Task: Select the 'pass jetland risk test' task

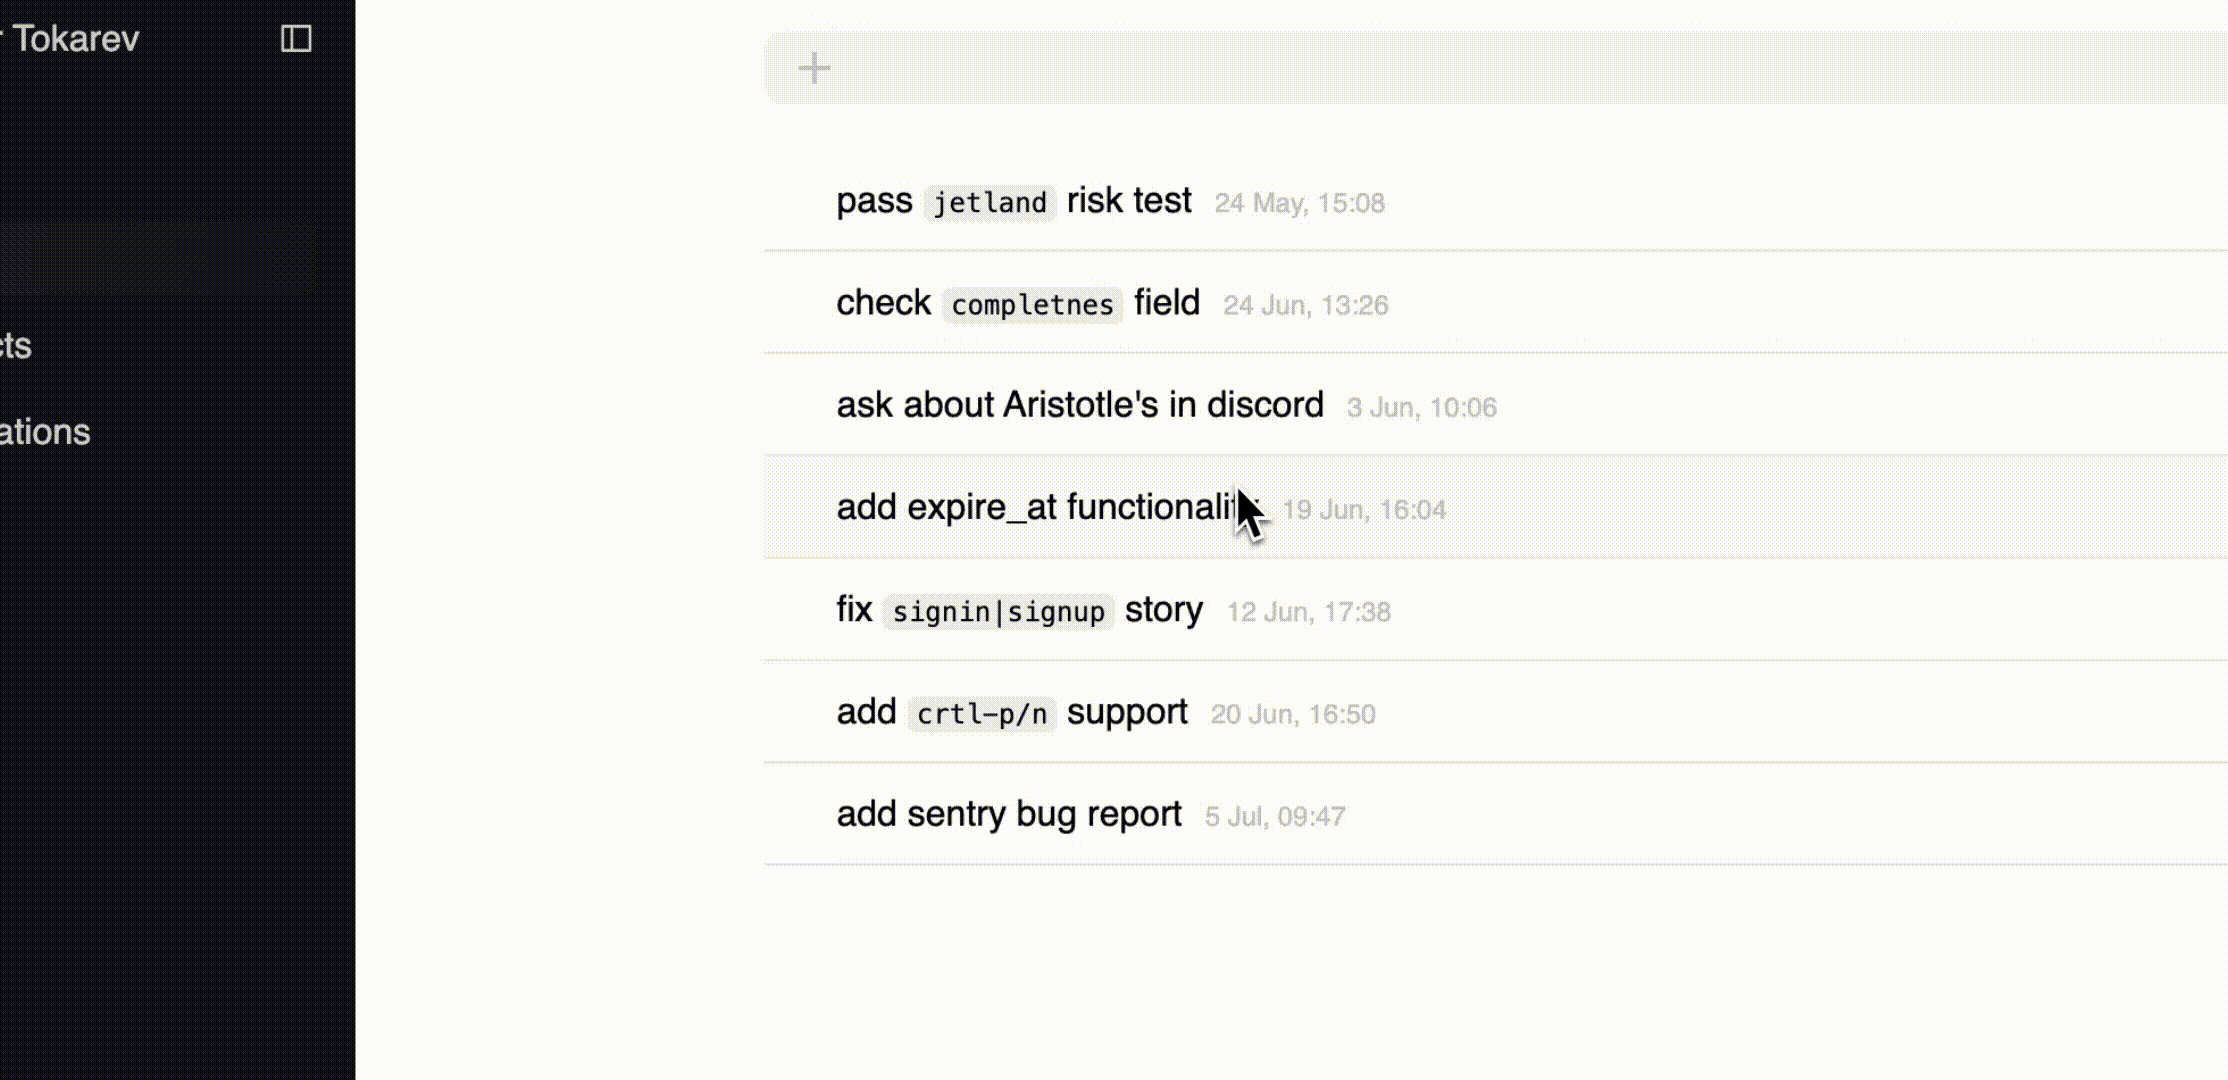Action: pos(1496,201)
